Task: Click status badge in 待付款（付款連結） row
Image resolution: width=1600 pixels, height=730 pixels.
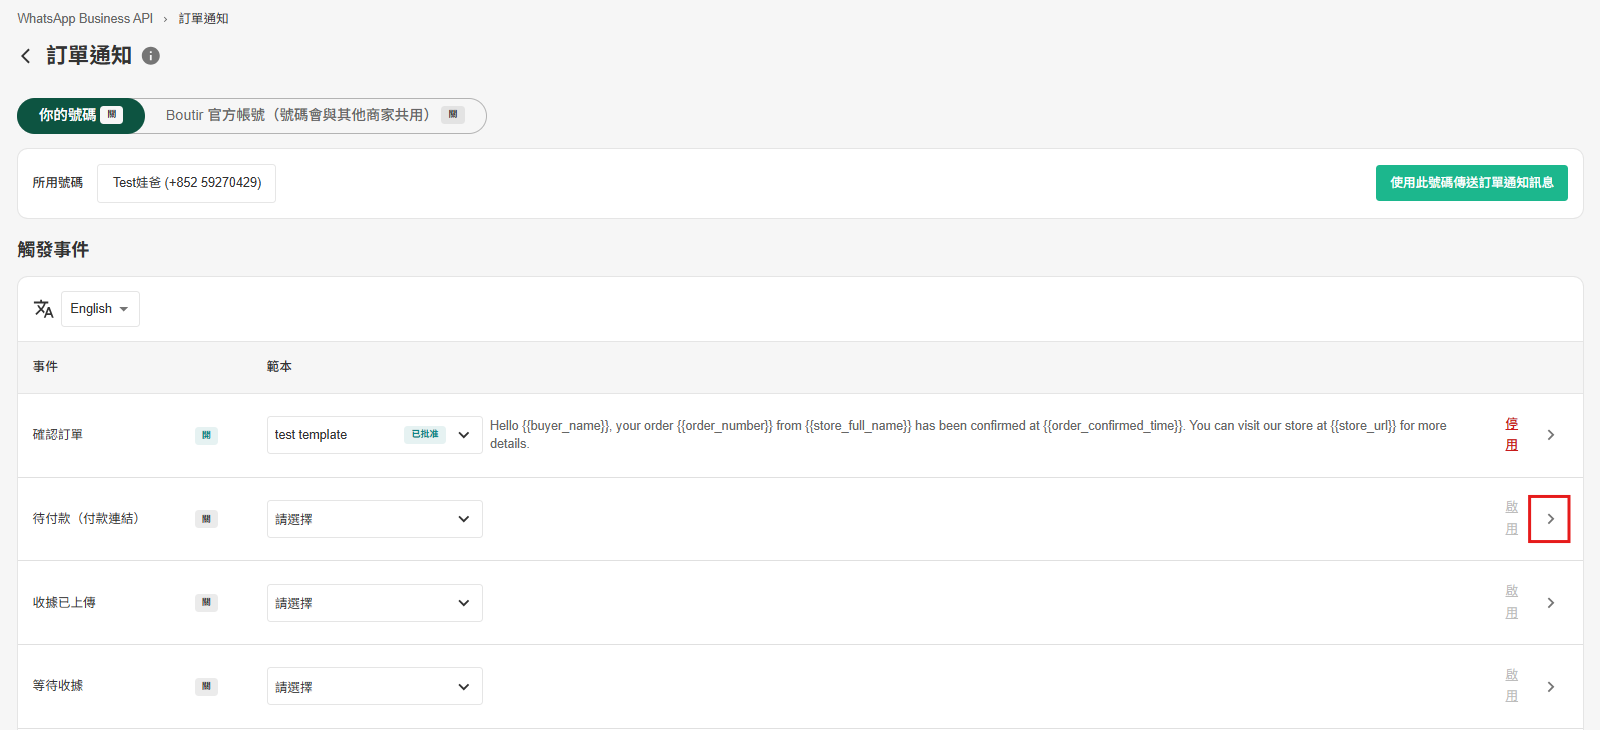Action: (206, 519)
